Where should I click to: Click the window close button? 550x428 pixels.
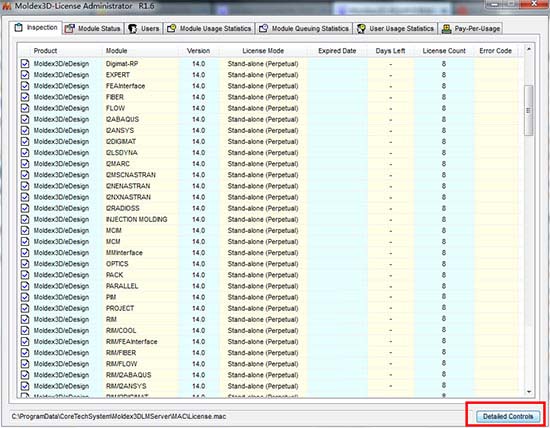click(x=534, y=4)
